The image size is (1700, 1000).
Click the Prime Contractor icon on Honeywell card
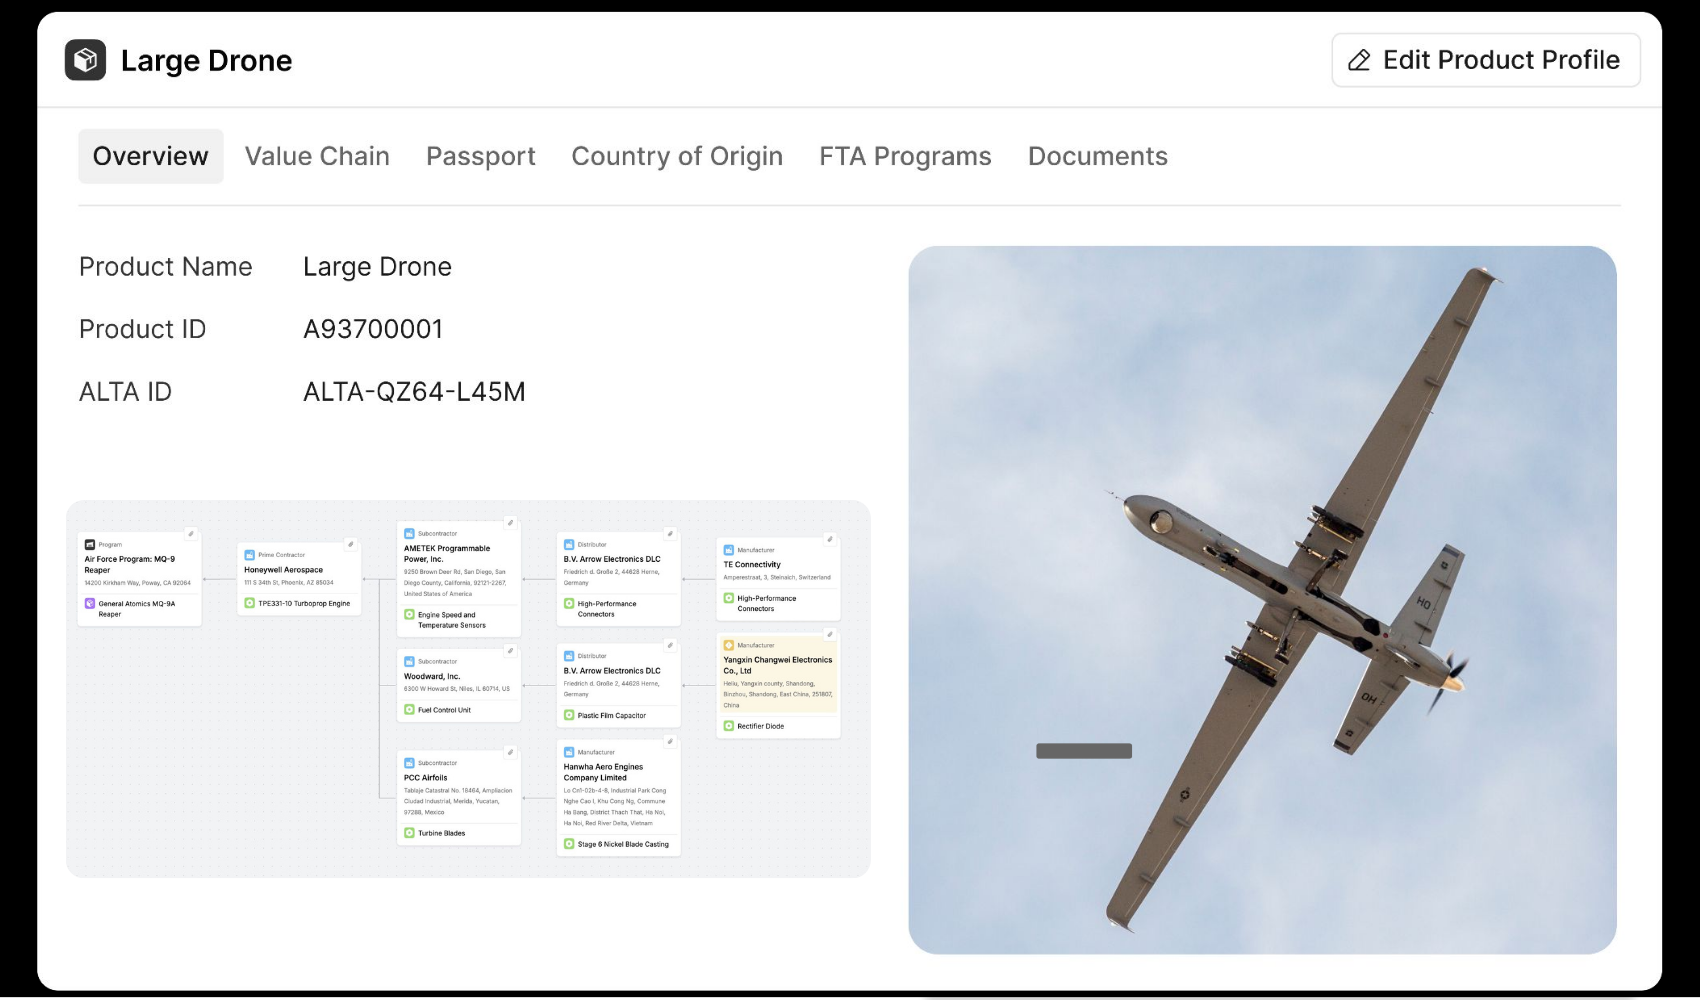pos(249,554)
